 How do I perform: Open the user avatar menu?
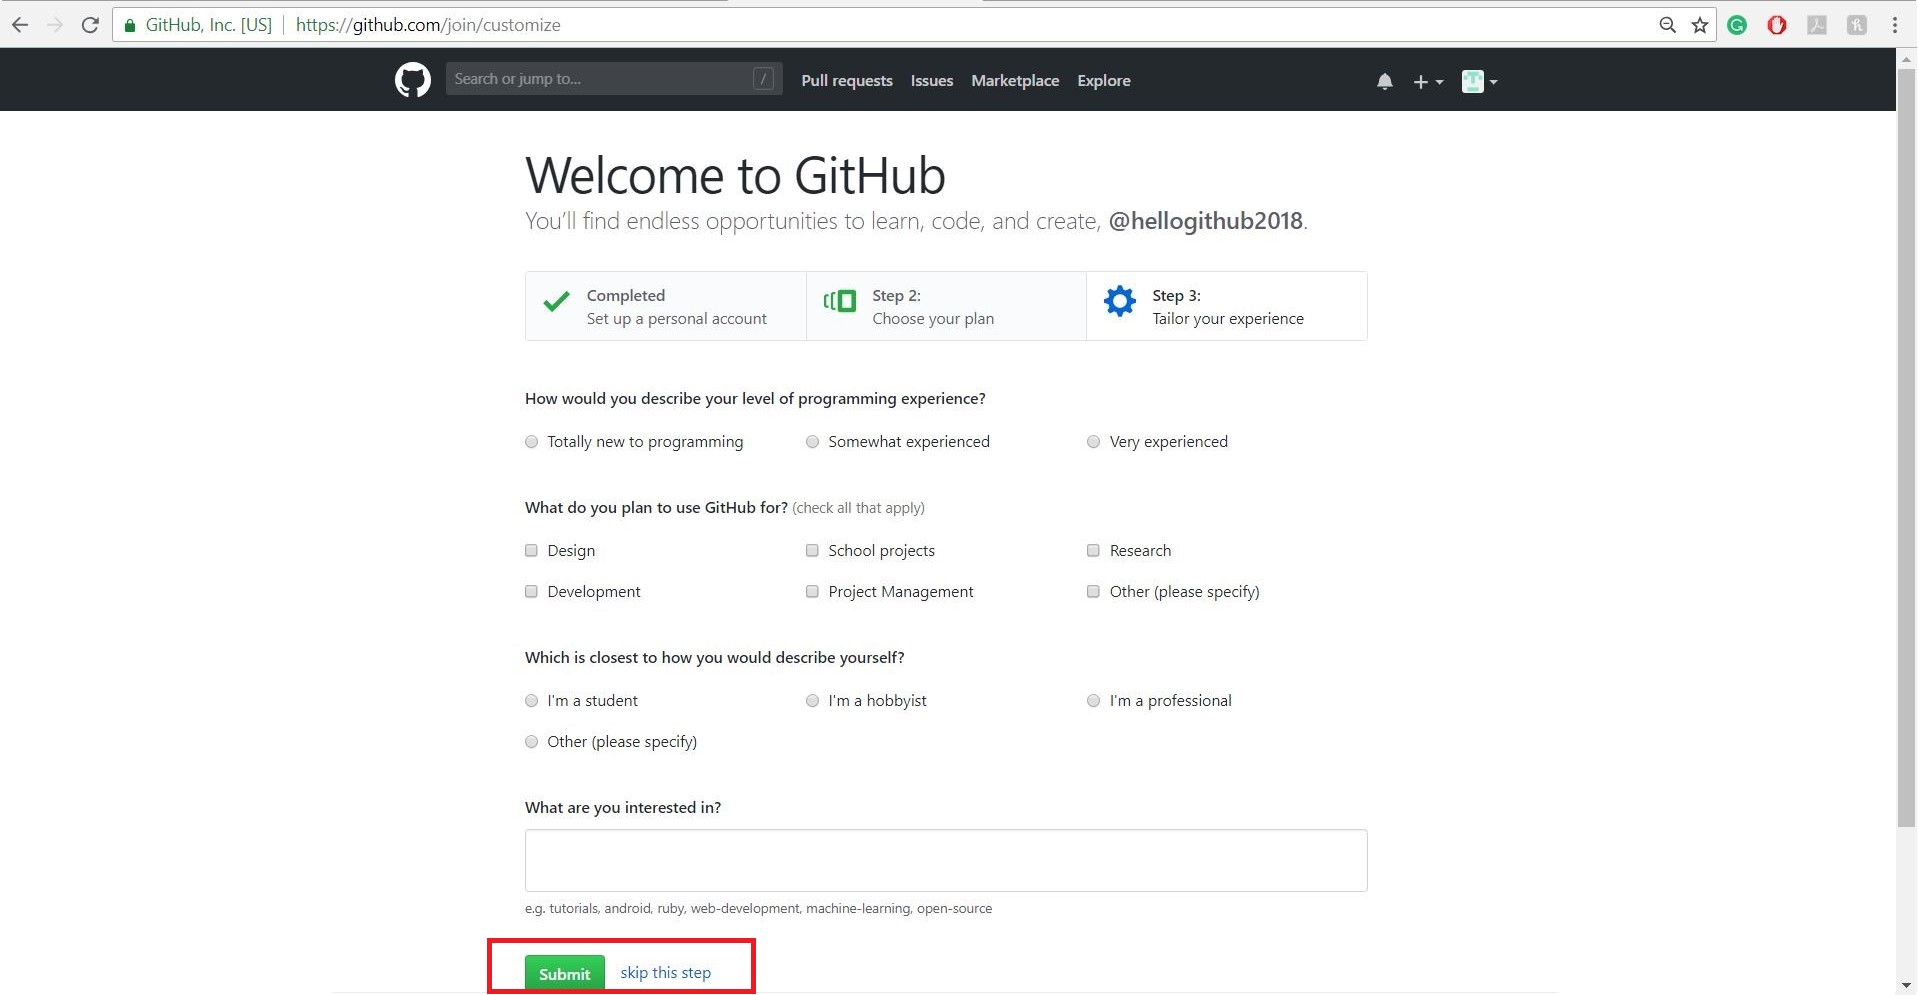(1479, 82)
